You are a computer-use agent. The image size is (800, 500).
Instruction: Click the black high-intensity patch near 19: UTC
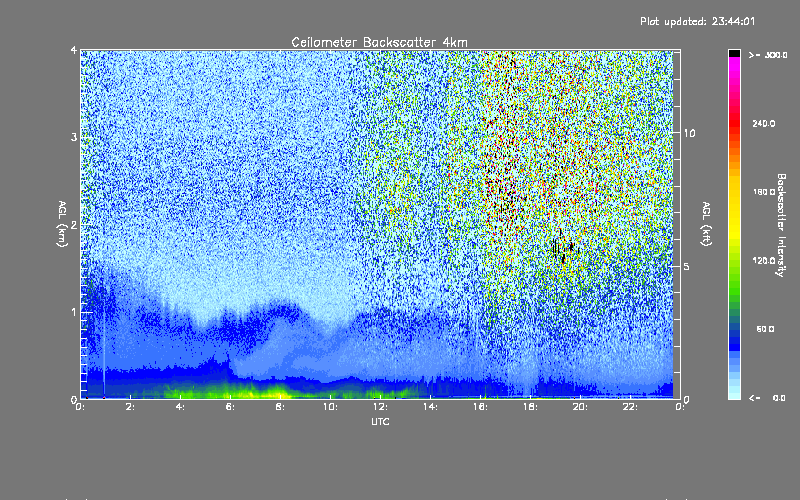tap(563, 247)
